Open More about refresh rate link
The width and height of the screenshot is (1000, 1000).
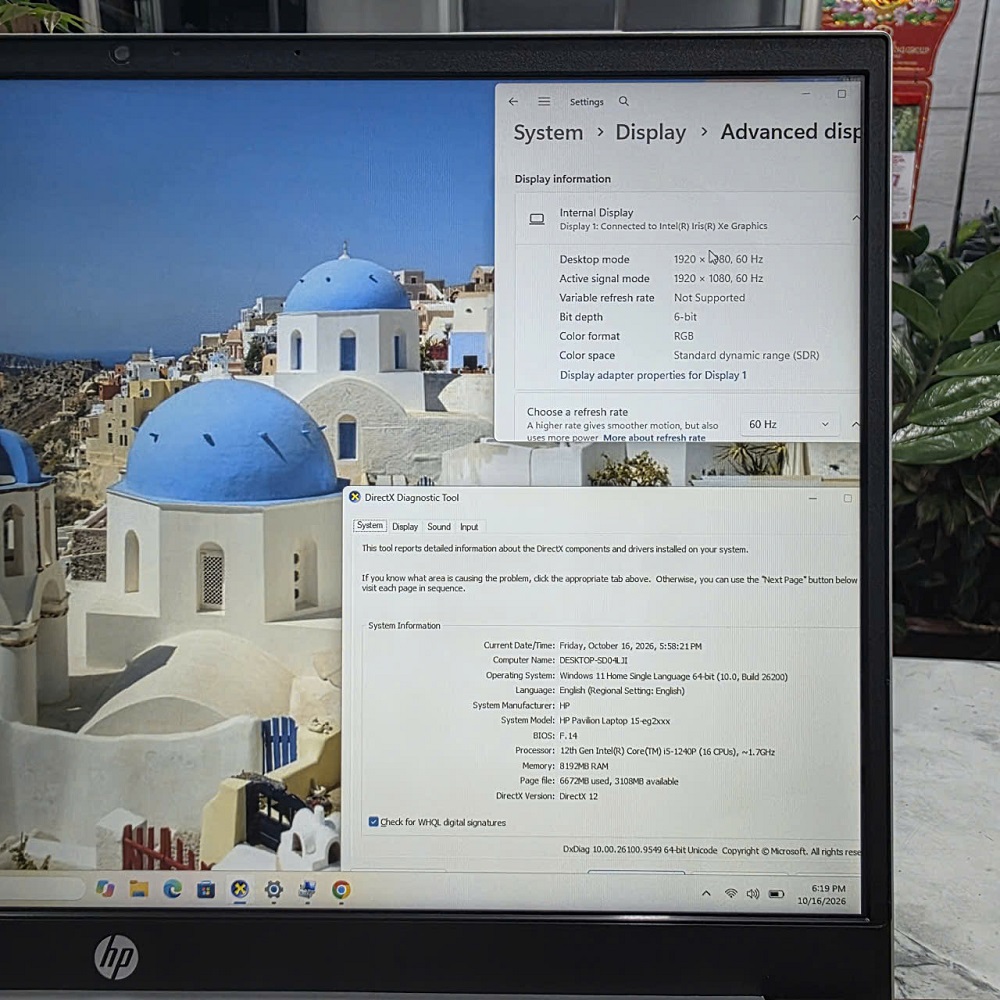(x=654, y=438)
